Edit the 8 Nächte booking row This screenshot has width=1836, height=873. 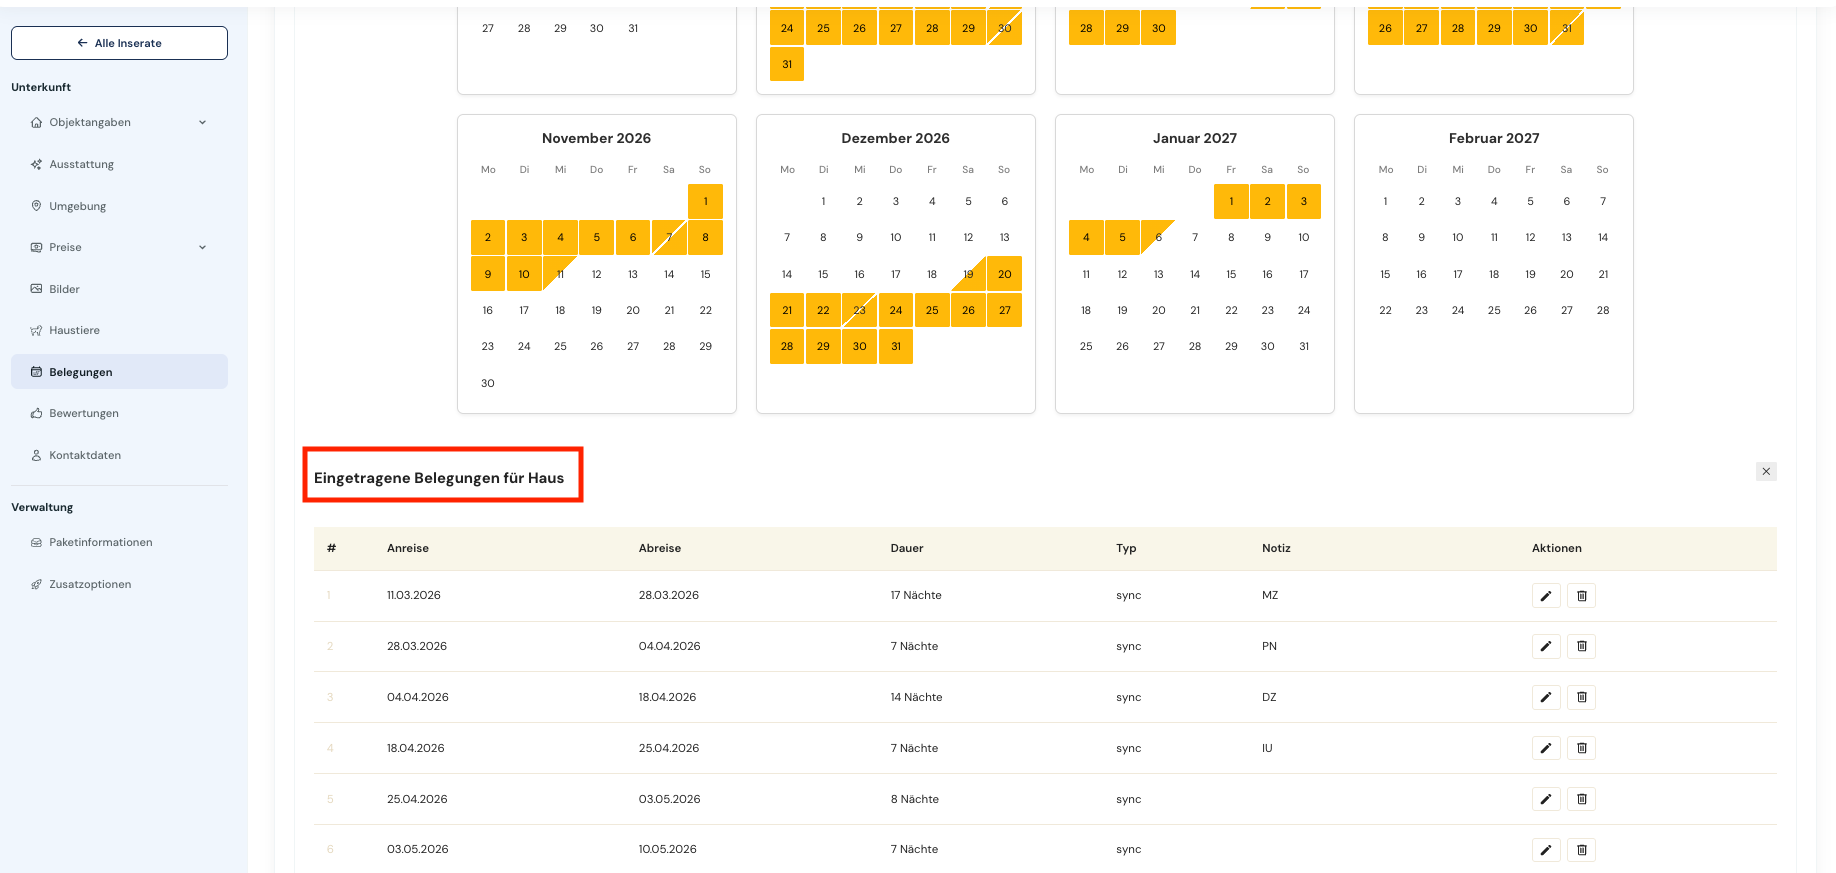click(1545, 800)
